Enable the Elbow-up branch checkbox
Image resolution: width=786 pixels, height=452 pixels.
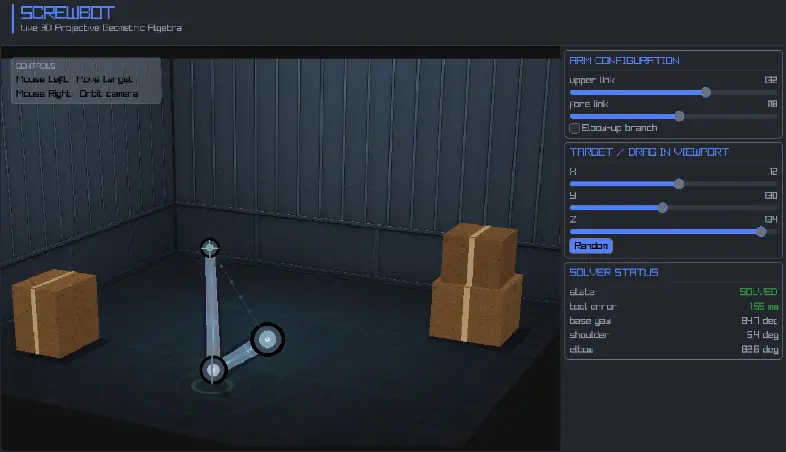[x=574, y=128]
